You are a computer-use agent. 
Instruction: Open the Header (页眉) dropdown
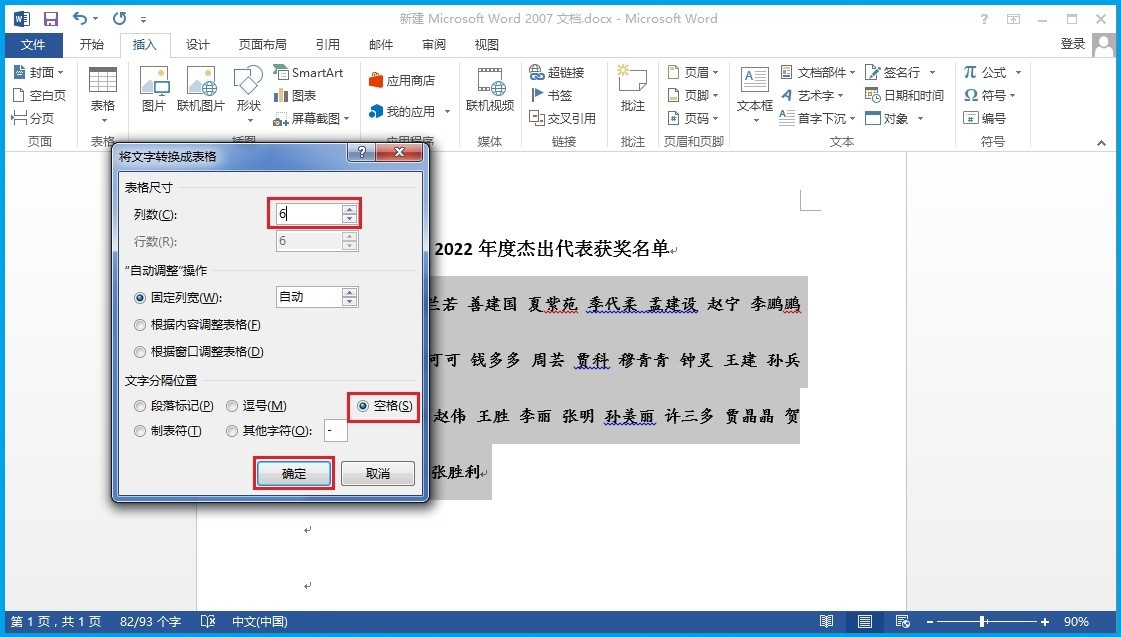click(693, 72)
